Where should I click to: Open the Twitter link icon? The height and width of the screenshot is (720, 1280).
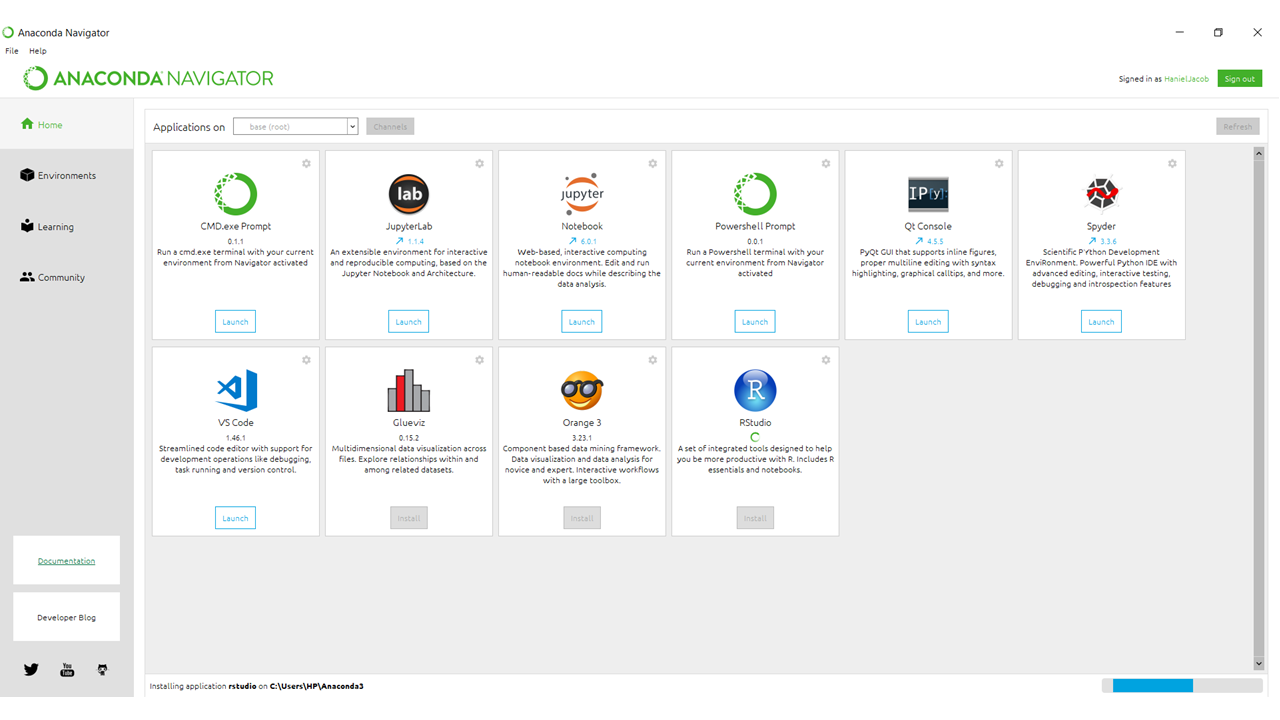[x=31, y=670]
